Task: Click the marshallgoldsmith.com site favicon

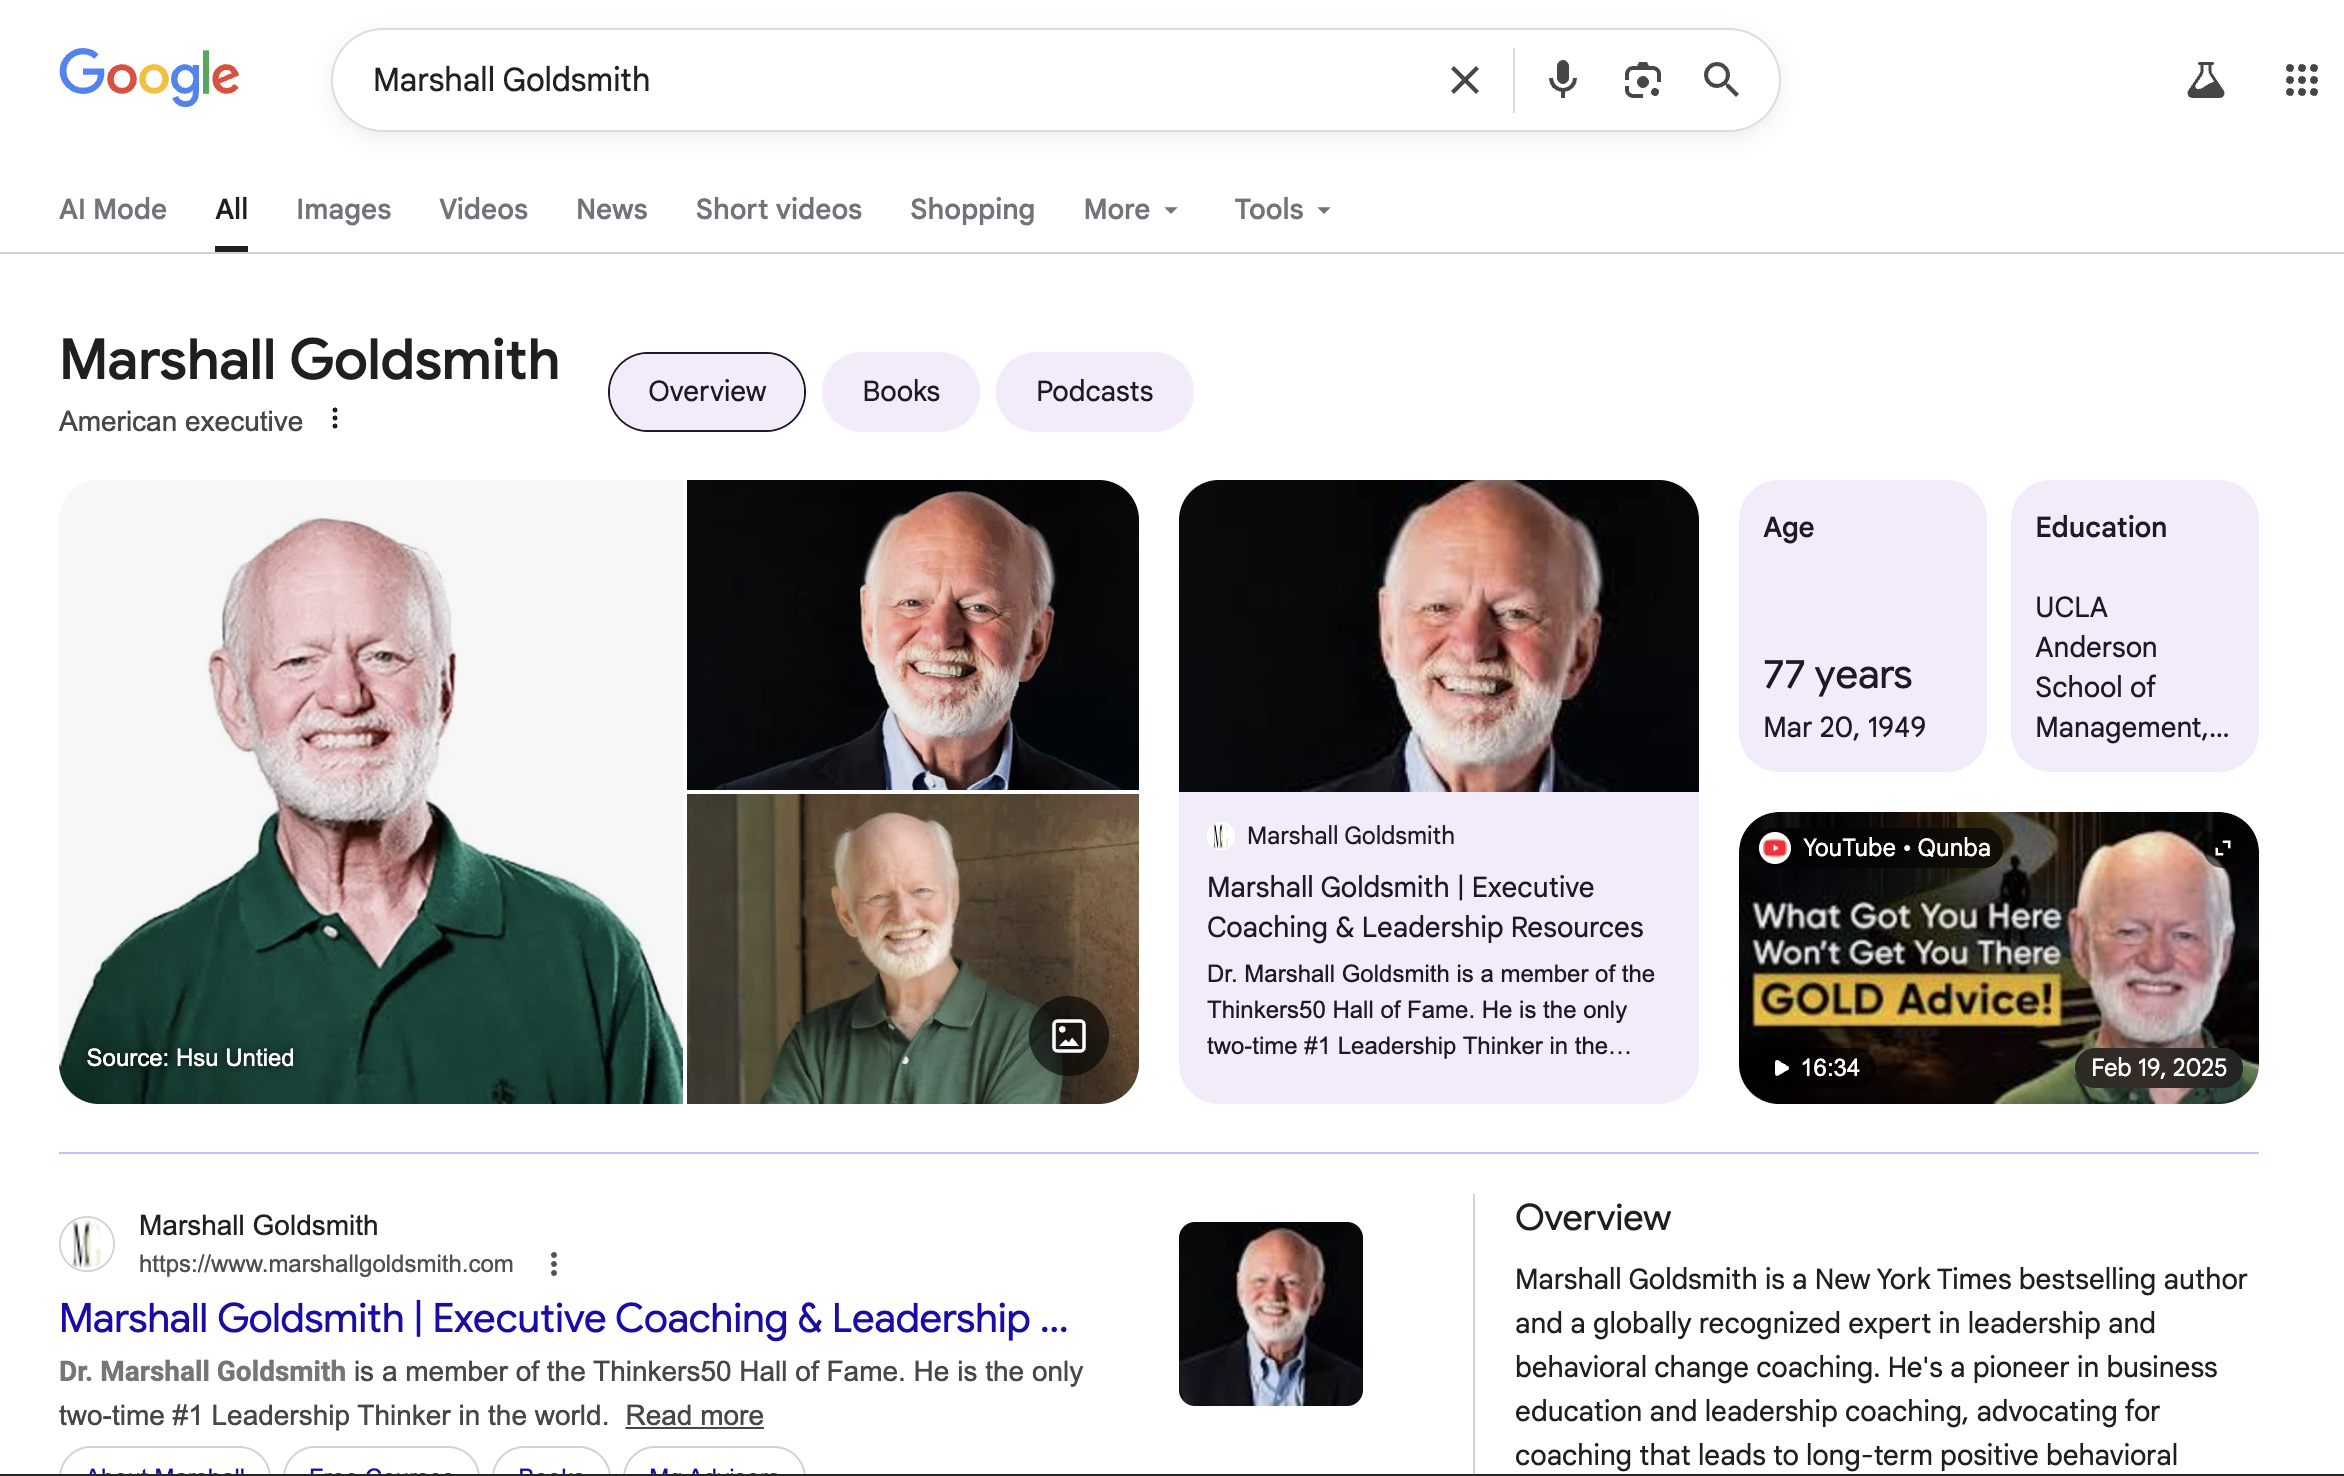Action: tap(86, 1243)
